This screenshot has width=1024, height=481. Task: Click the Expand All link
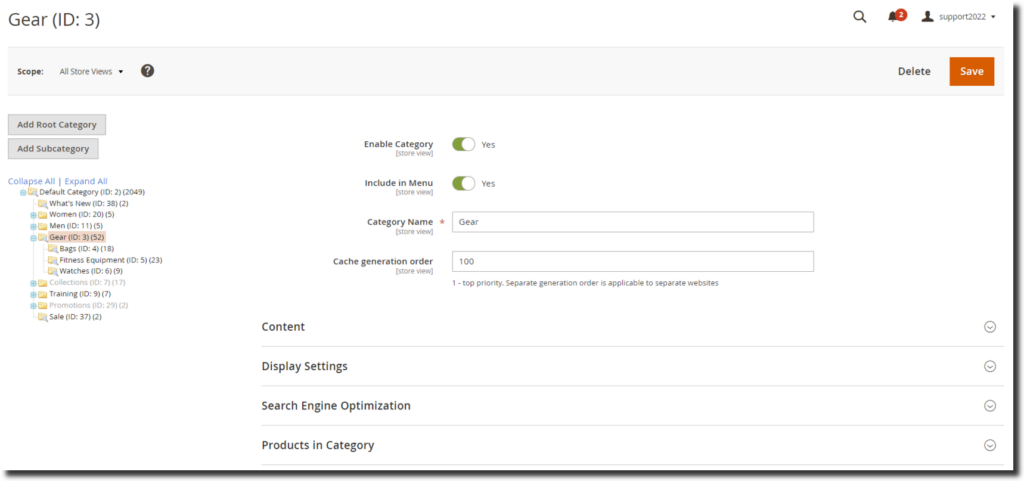[x=86, y=181]
